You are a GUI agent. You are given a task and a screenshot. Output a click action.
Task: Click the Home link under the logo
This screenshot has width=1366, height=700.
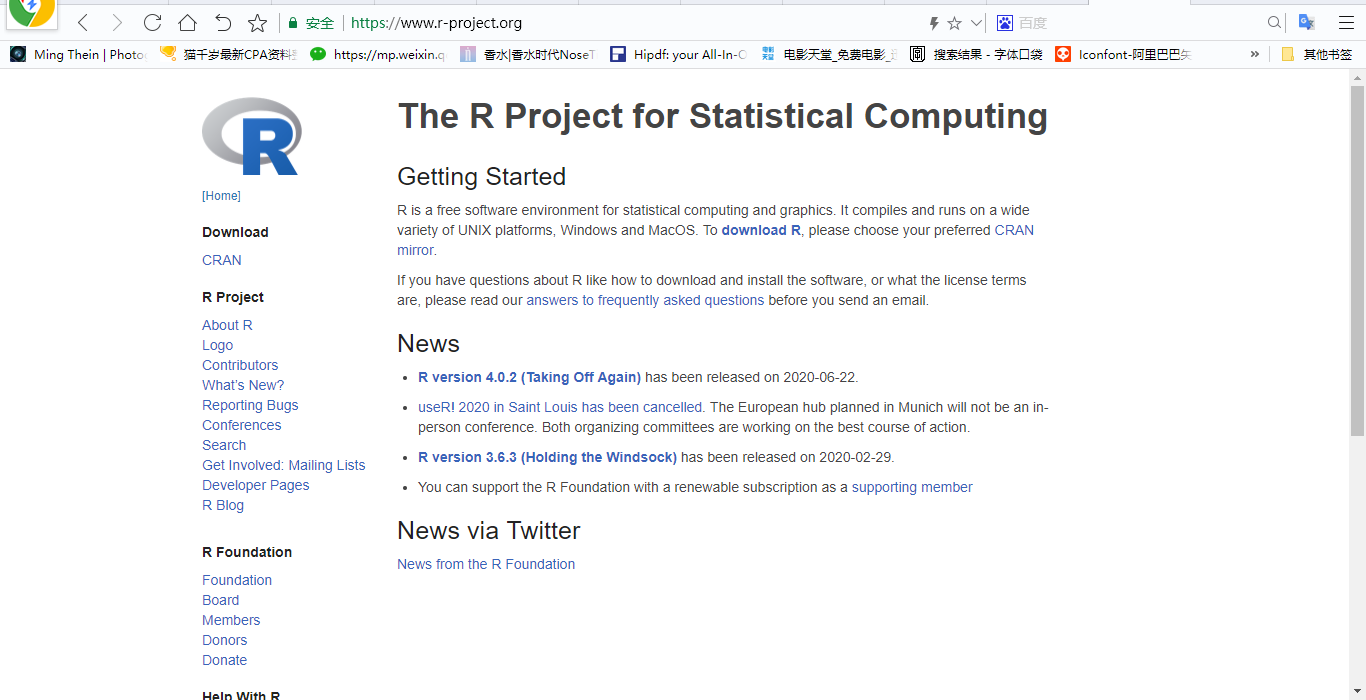click(221, 196)
